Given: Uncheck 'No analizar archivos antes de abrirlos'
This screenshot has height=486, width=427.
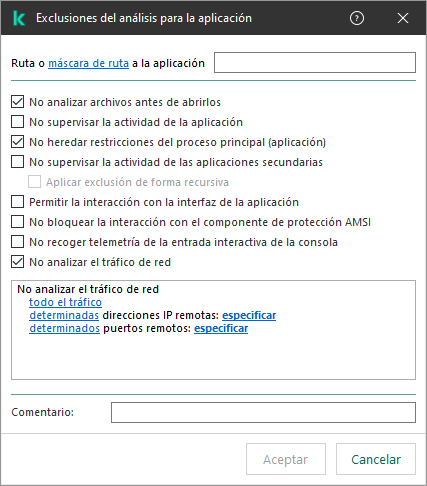Looking at the screenshot, I should click(17, 102).
